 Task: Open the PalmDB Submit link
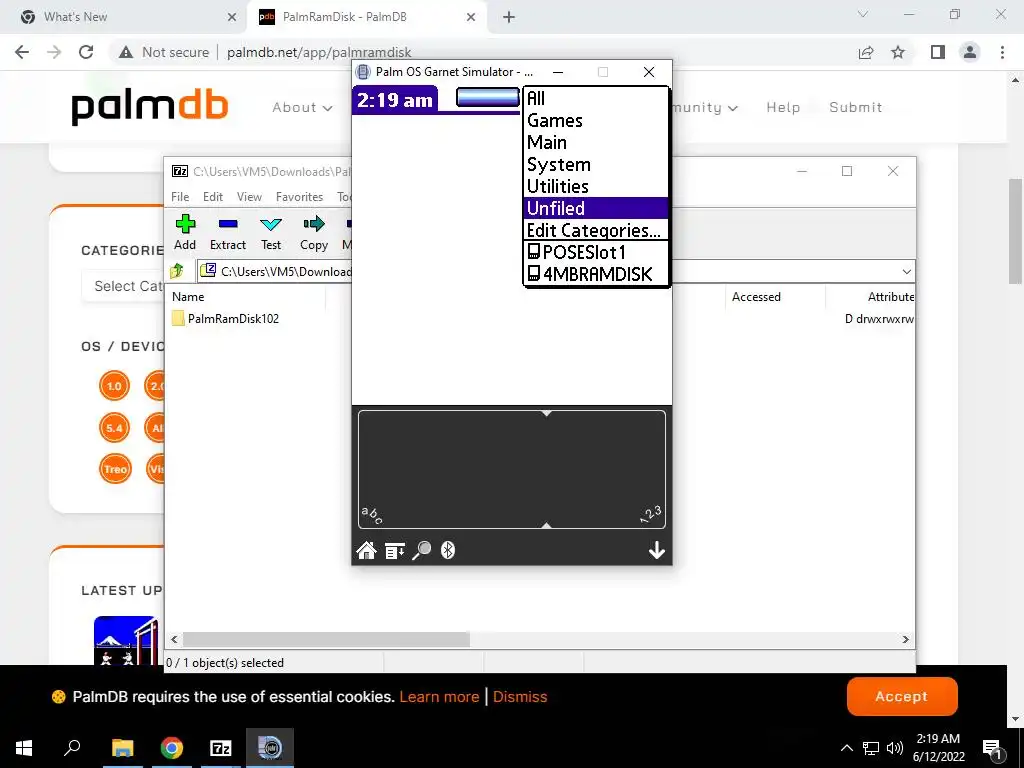click(856, 108)
